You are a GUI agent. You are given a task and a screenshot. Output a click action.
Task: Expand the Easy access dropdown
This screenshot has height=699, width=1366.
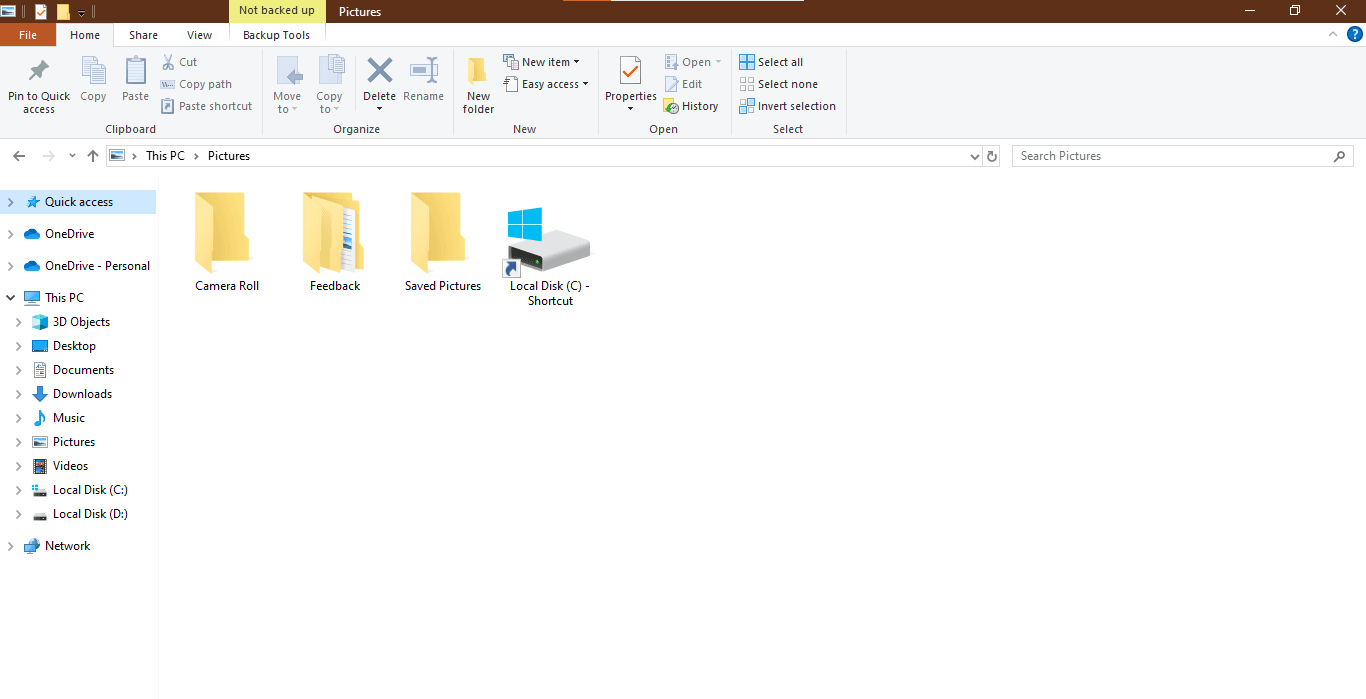click(x=546, y=84)
